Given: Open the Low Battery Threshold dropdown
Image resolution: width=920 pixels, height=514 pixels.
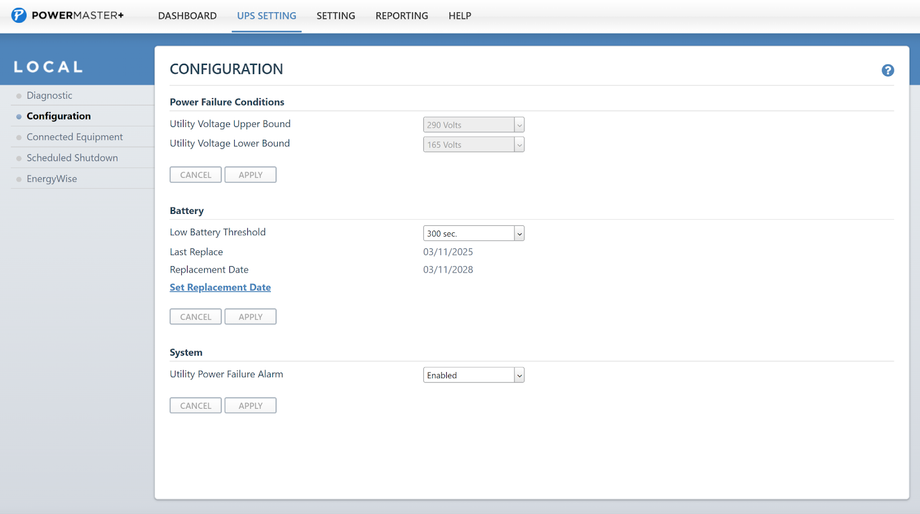Looking at the screenshot, I should (473, 234).
